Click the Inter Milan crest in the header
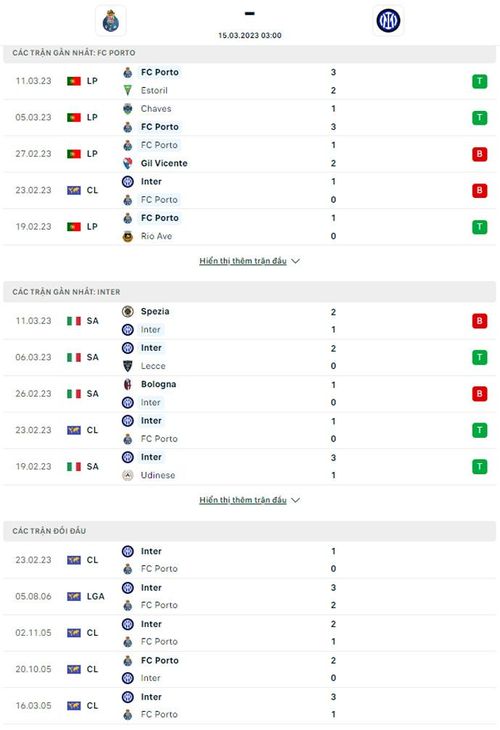Screen dimensions: 500x730 point(388,20)
